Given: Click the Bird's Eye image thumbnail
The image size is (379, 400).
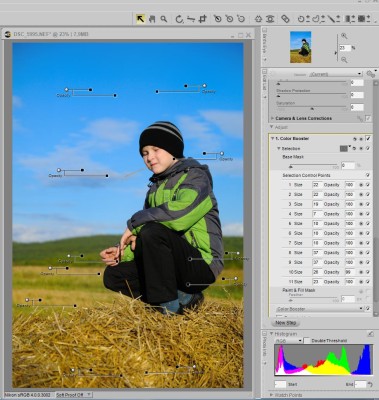Looking at the screenshot, I should [300, 47].
